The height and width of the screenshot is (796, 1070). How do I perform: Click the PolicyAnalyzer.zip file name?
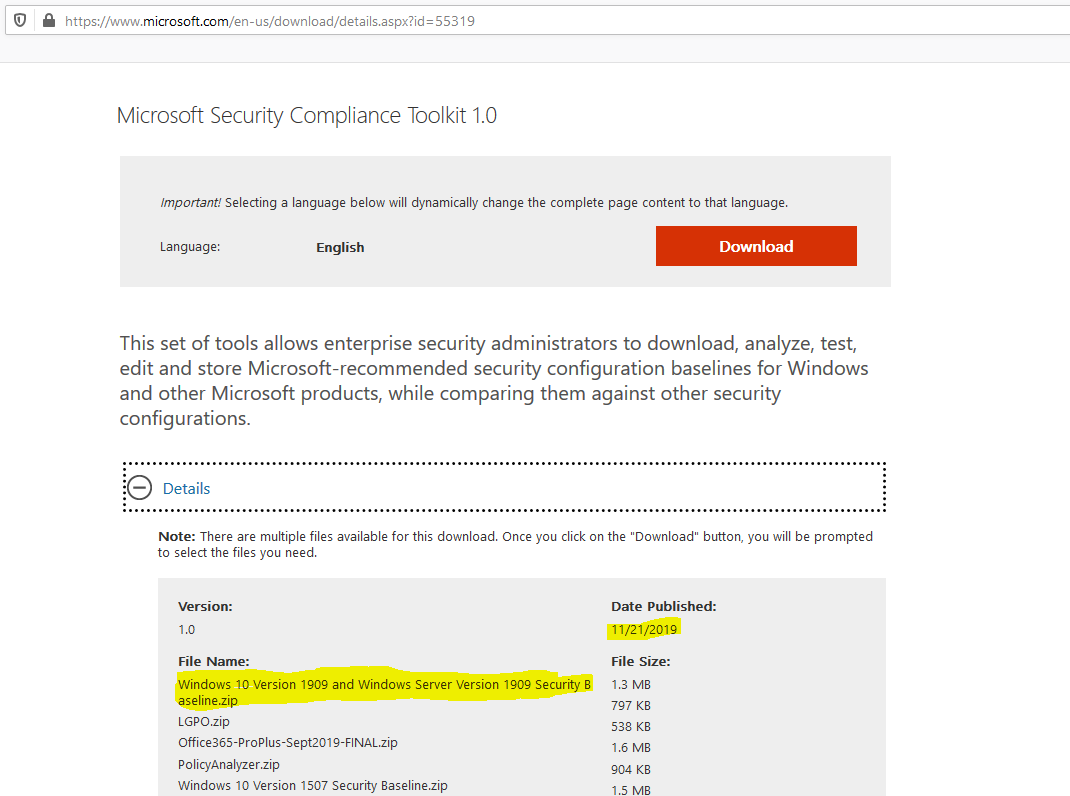pyautogui.click(x=229, y=765)
